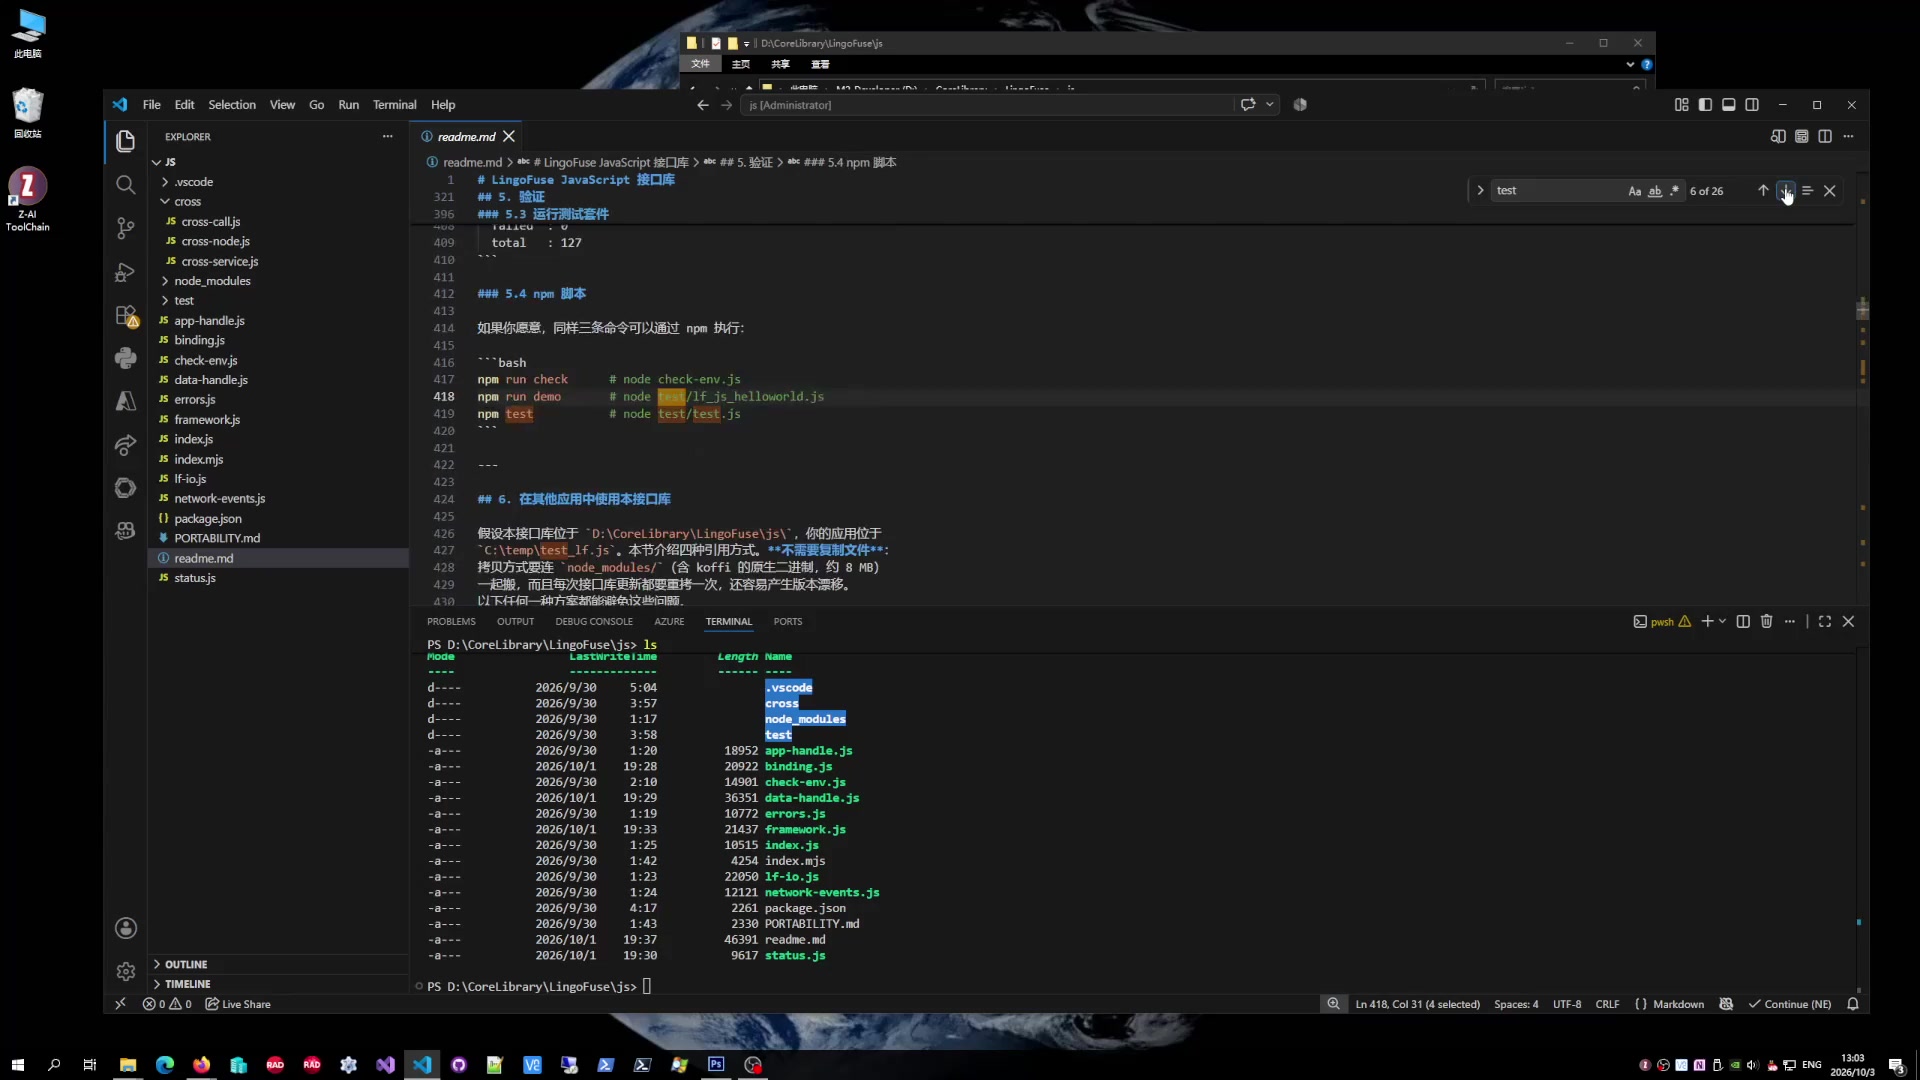Open the Azure view icon in activity bar
This screenshot has height=1080, width=1920.
tap(125, 401)
